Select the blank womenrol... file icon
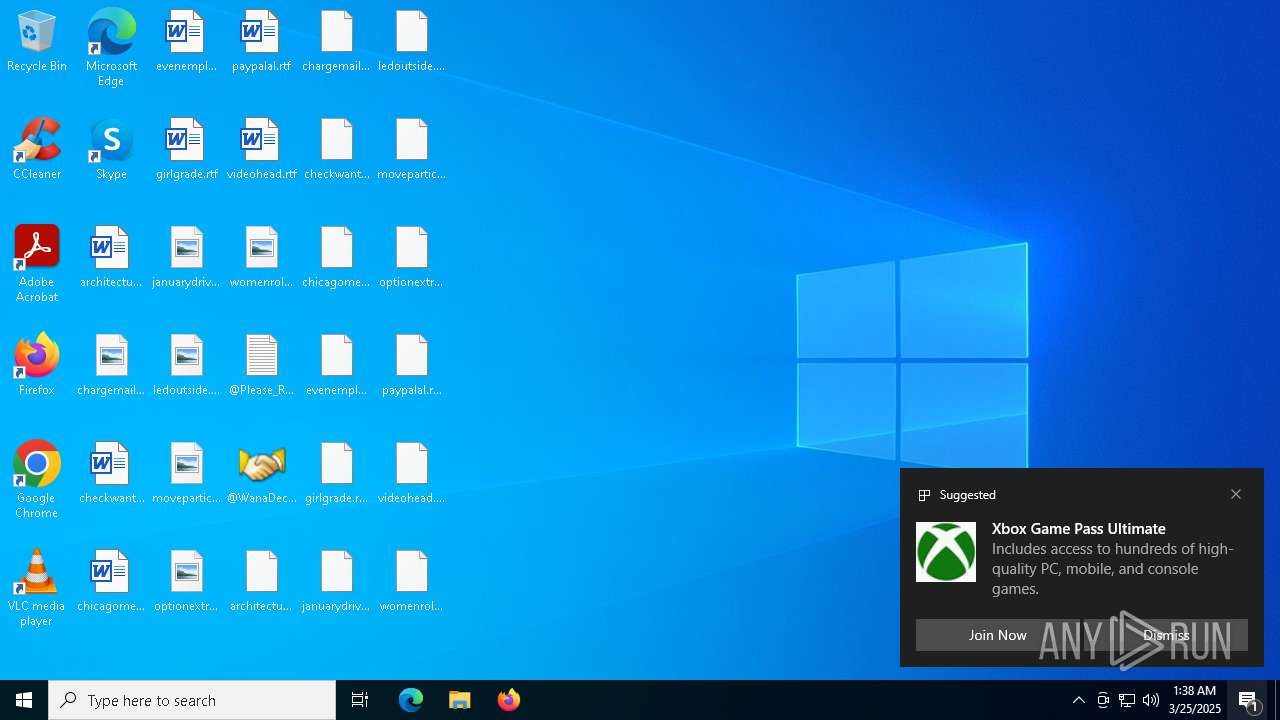 412,582
